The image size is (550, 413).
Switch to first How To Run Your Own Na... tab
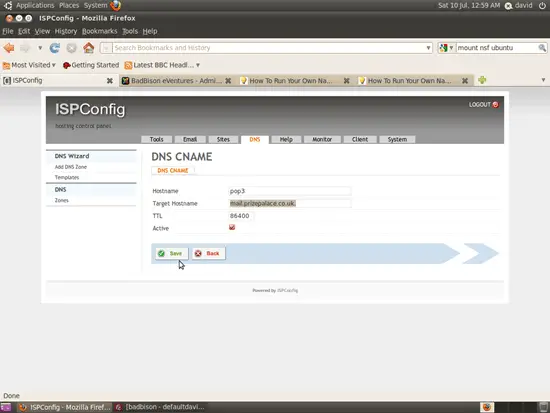tap(286, 81)
